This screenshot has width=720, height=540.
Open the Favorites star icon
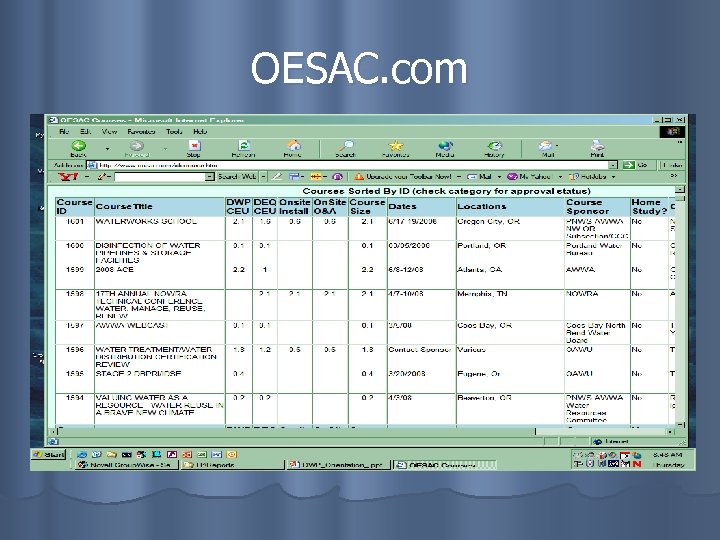(395, 146)
